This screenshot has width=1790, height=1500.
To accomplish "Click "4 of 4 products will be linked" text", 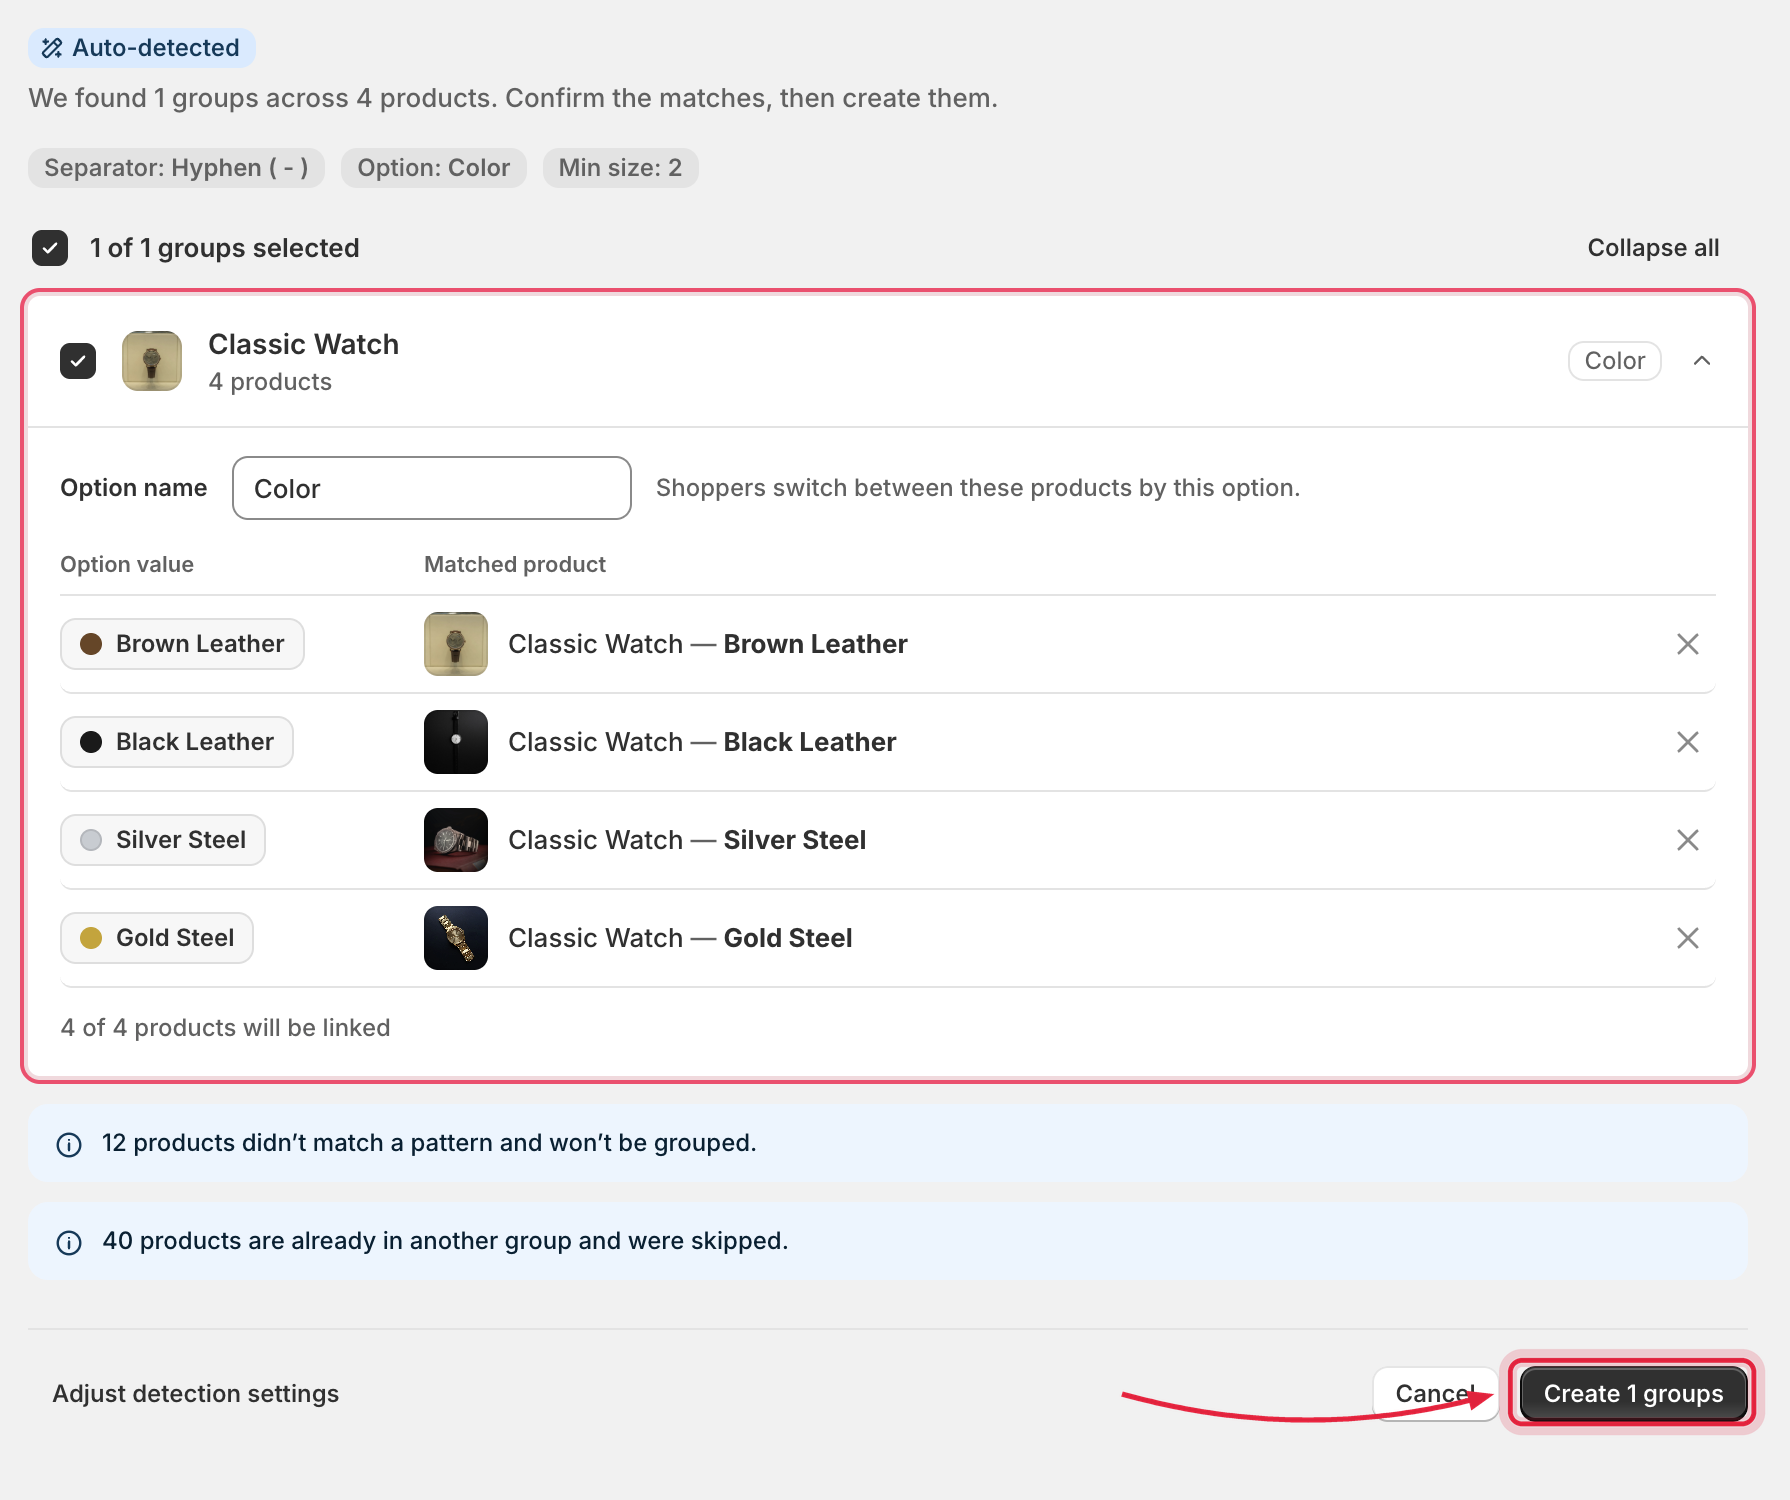I will [x=225, y=1028].
